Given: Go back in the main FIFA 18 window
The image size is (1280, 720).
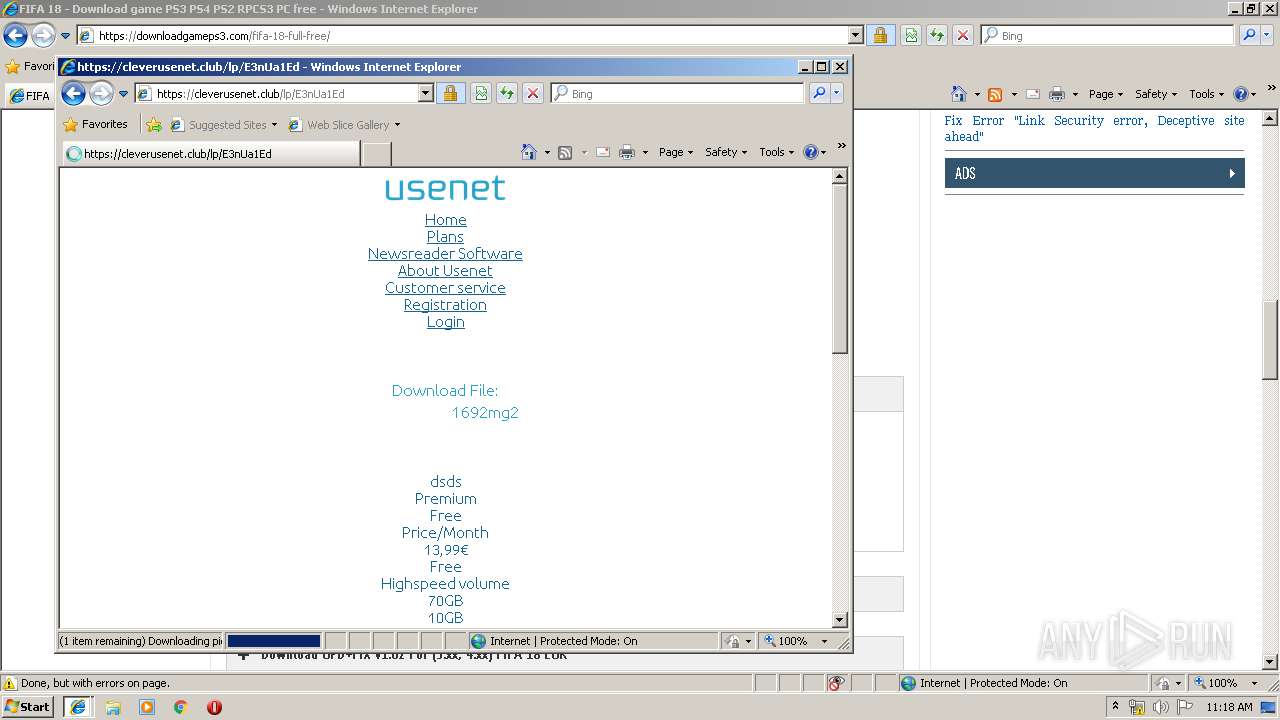Looking at the screenshot, I should [x=15, y=36].
